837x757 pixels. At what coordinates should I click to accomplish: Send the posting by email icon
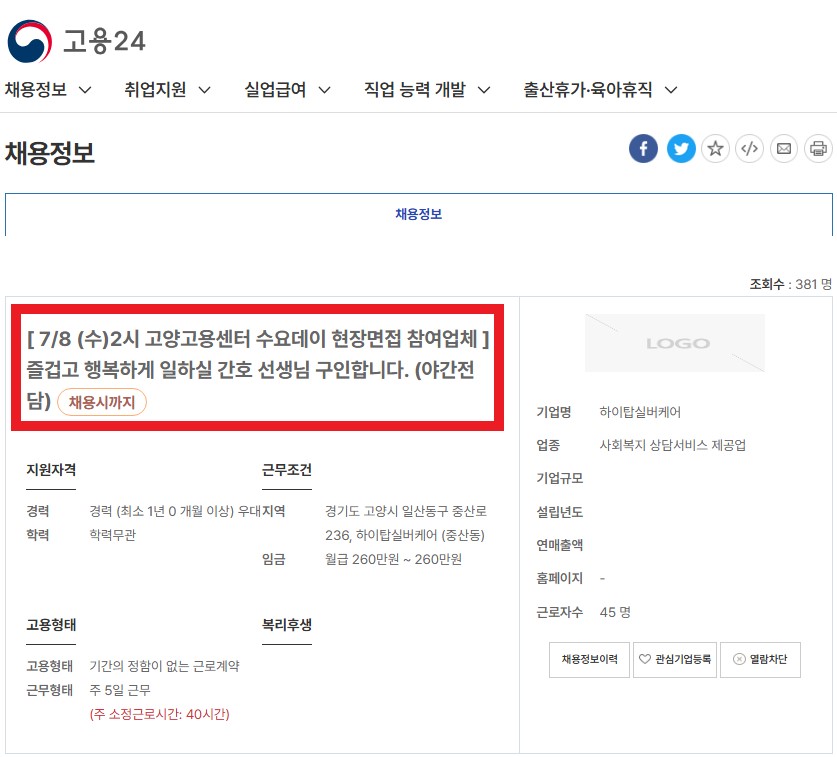[784, 148]
